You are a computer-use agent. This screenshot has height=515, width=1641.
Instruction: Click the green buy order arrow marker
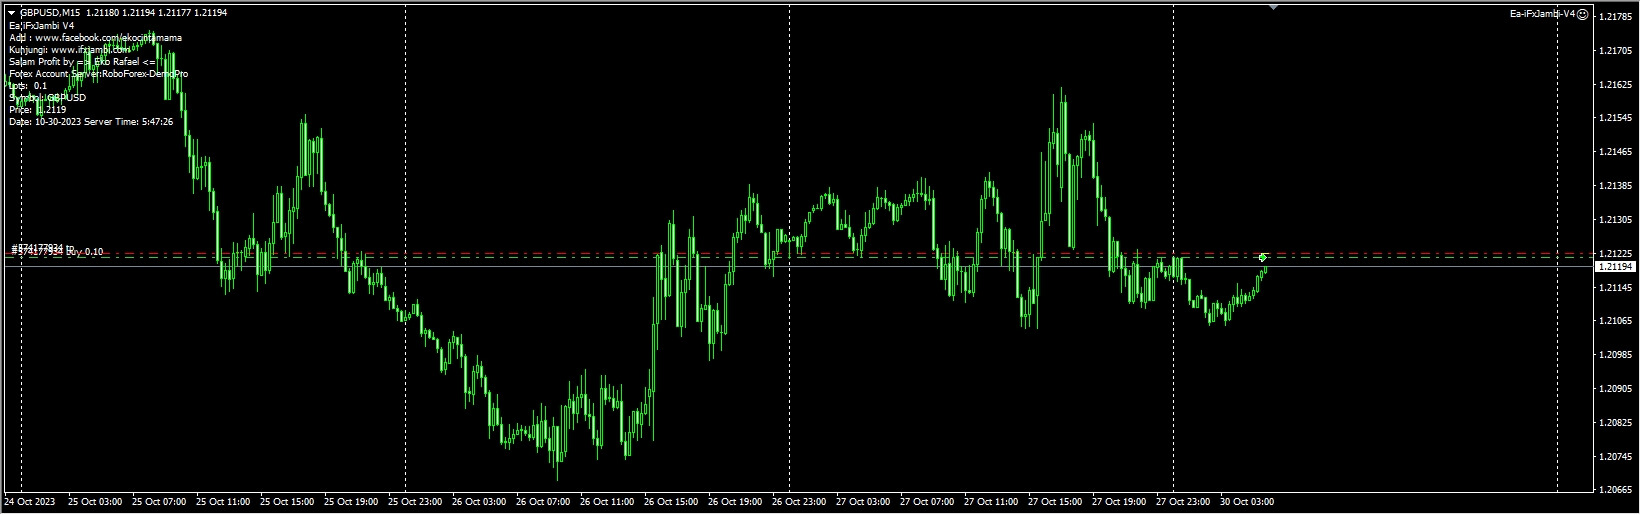[1263, 258]
